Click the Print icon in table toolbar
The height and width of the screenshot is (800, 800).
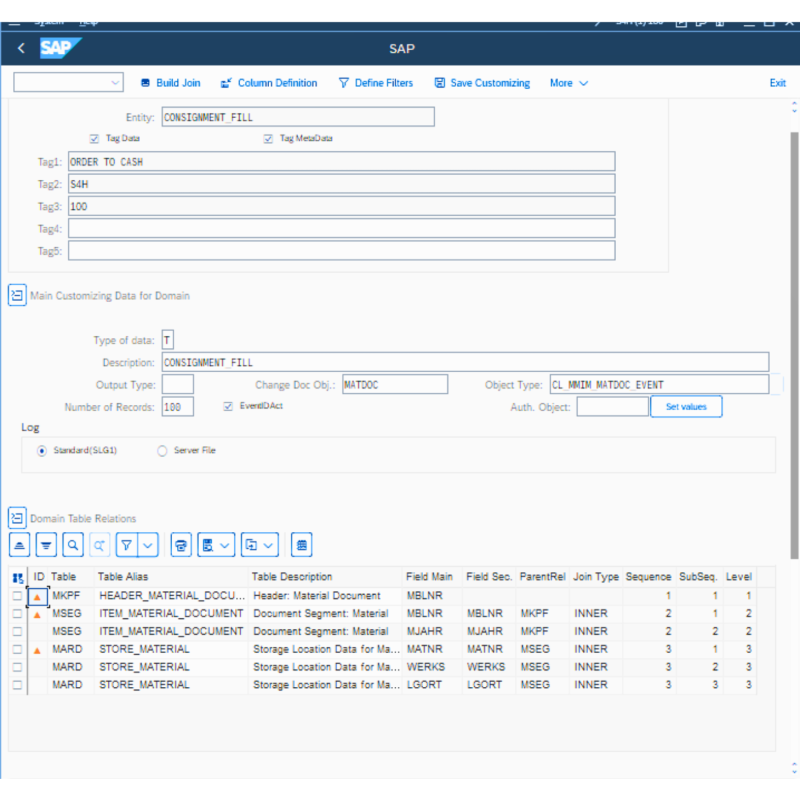point(181,545)
